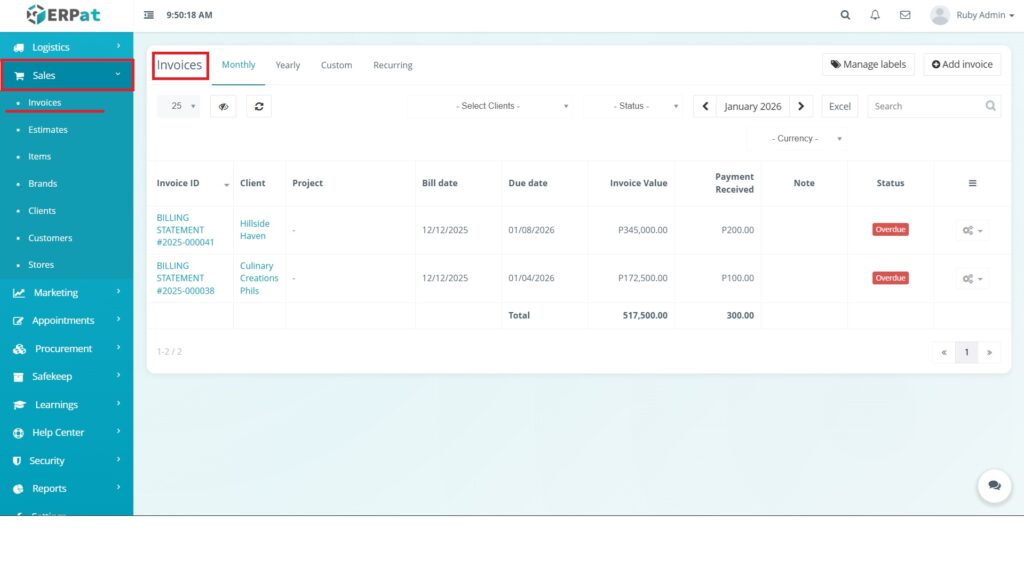
Task: Toggle the sidebar hamburger menu icon
Action: (x=149, y=15)
